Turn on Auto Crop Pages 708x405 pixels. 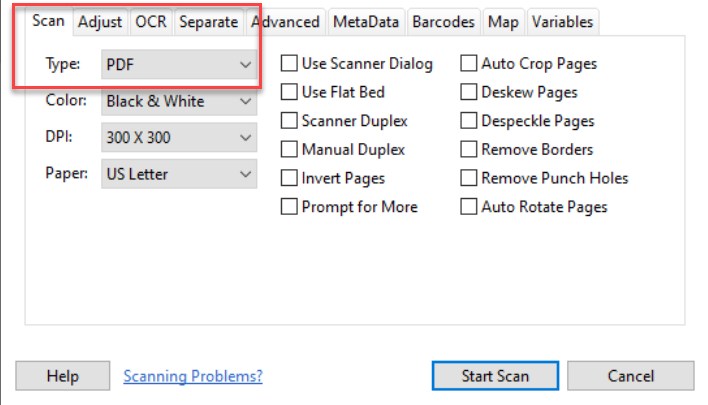469,64
